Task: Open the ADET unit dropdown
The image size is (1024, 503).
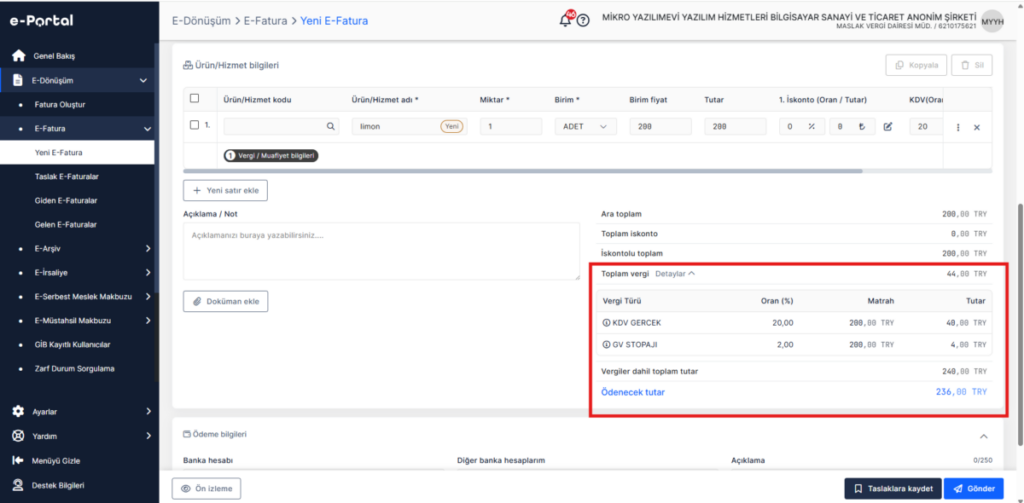Action: pos(585,127)
